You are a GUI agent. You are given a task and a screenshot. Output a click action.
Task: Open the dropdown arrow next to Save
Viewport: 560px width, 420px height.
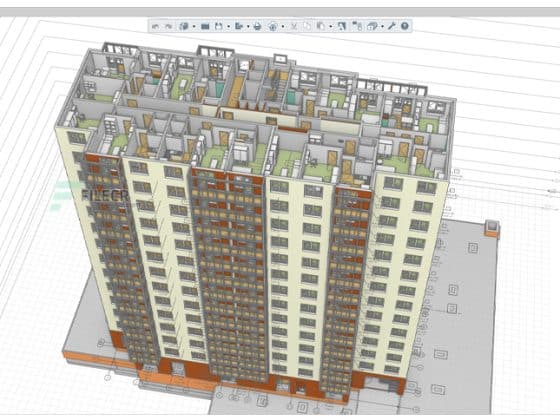coord(229,26)
